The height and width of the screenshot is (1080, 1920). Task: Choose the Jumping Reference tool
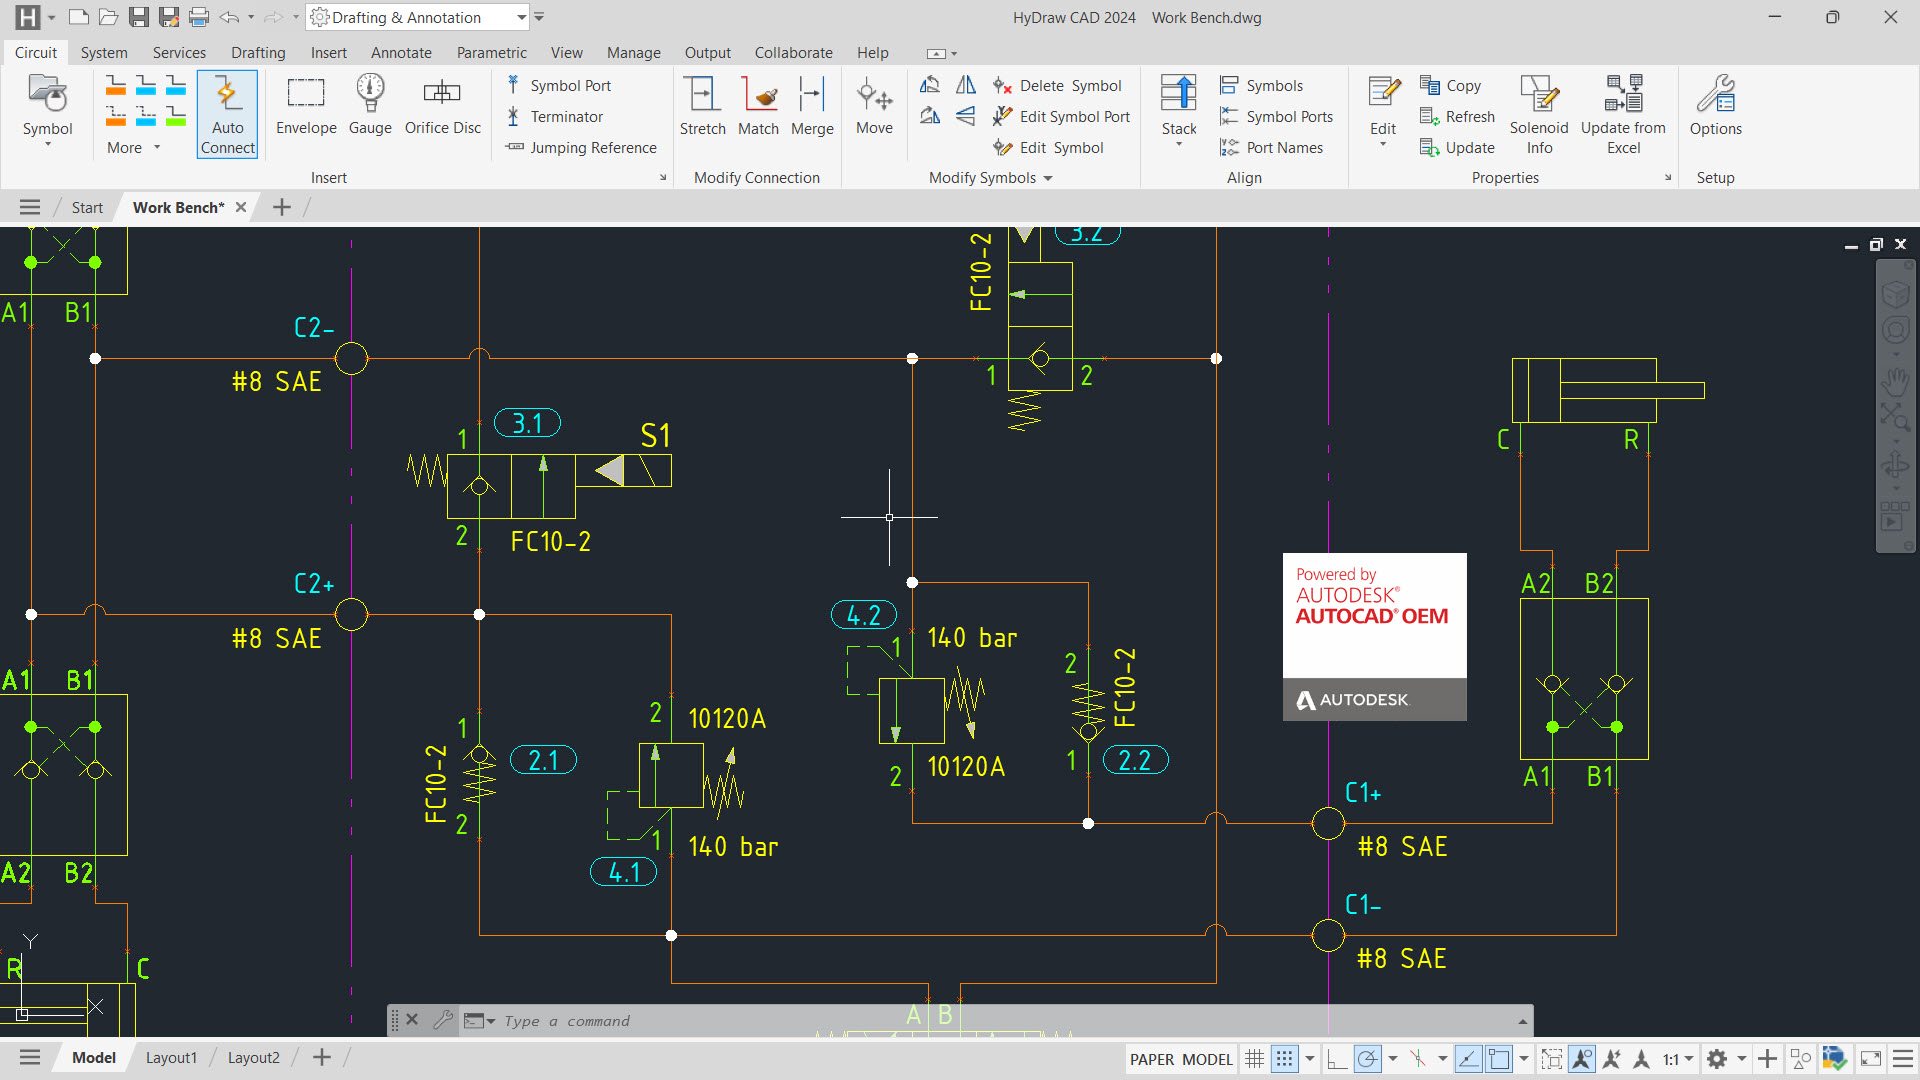pos(582,148)
